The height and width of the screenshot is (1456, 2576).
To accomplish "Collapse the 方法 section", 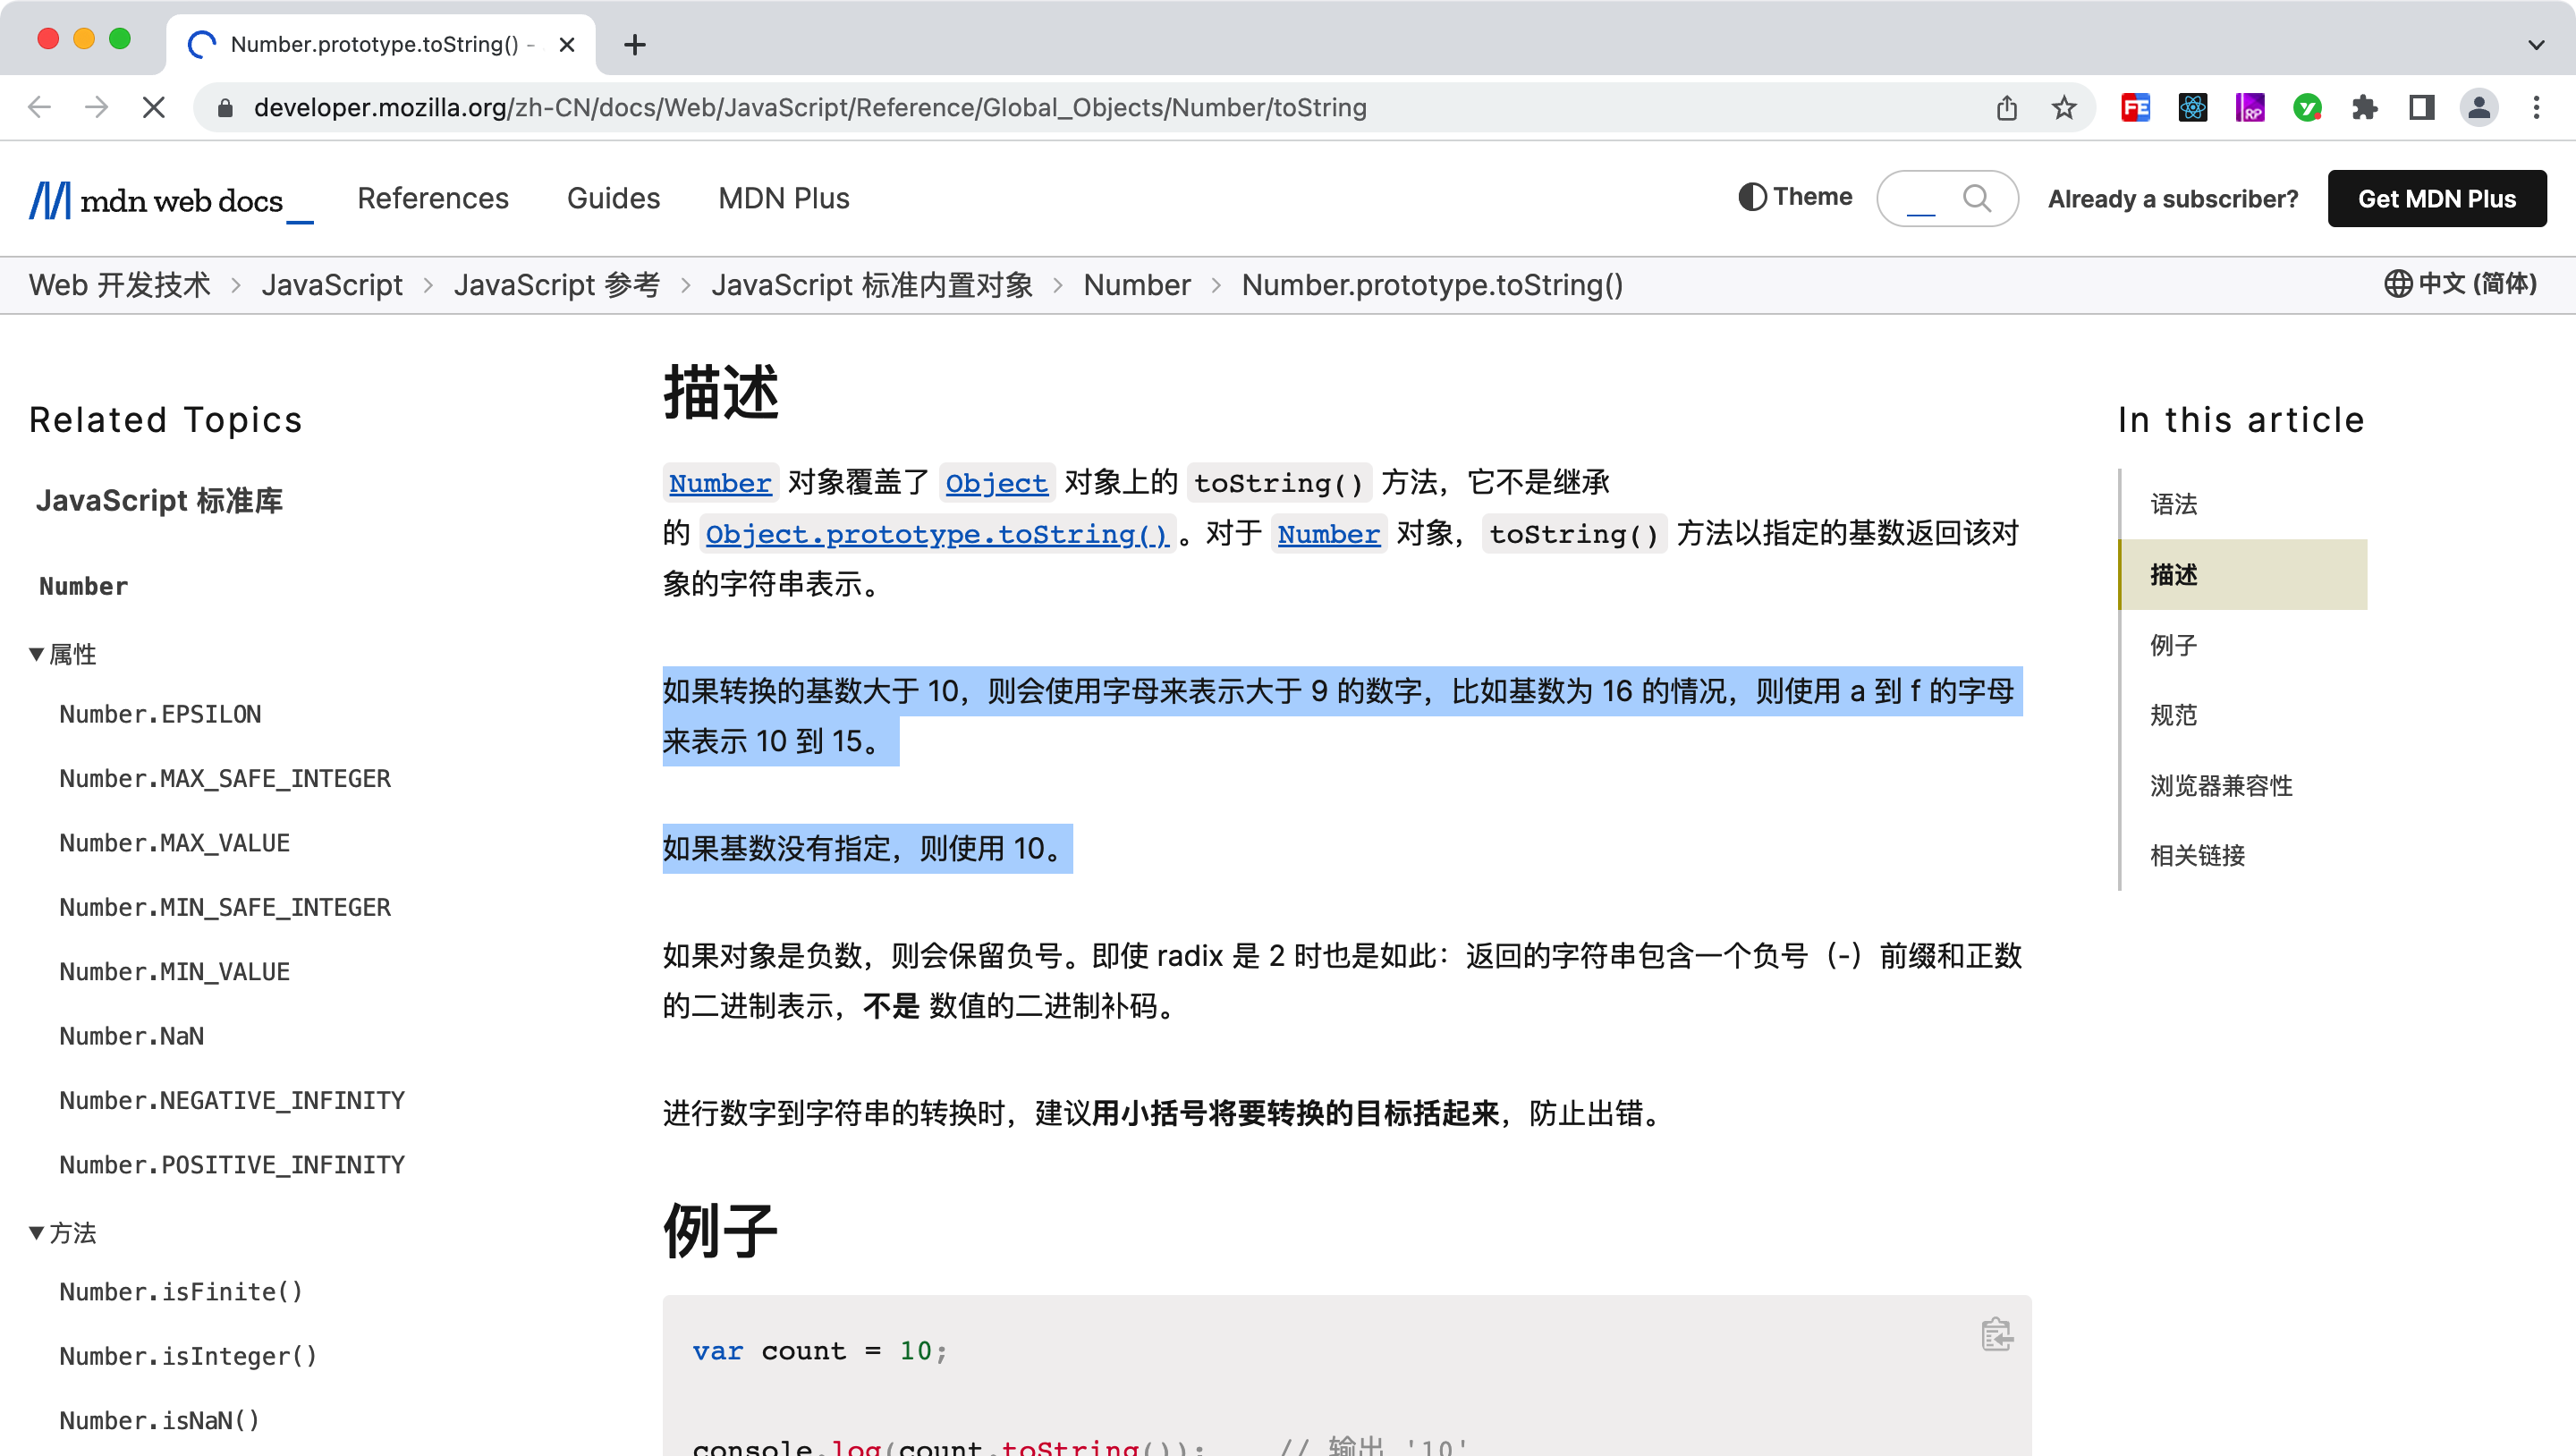I will click(62, 1232).
